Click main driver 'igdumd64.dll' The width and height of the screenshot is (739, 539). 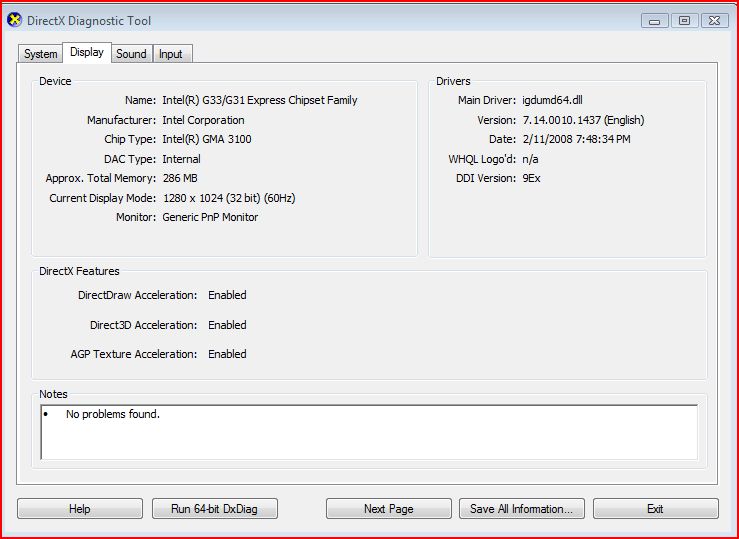tap(552, 100)
